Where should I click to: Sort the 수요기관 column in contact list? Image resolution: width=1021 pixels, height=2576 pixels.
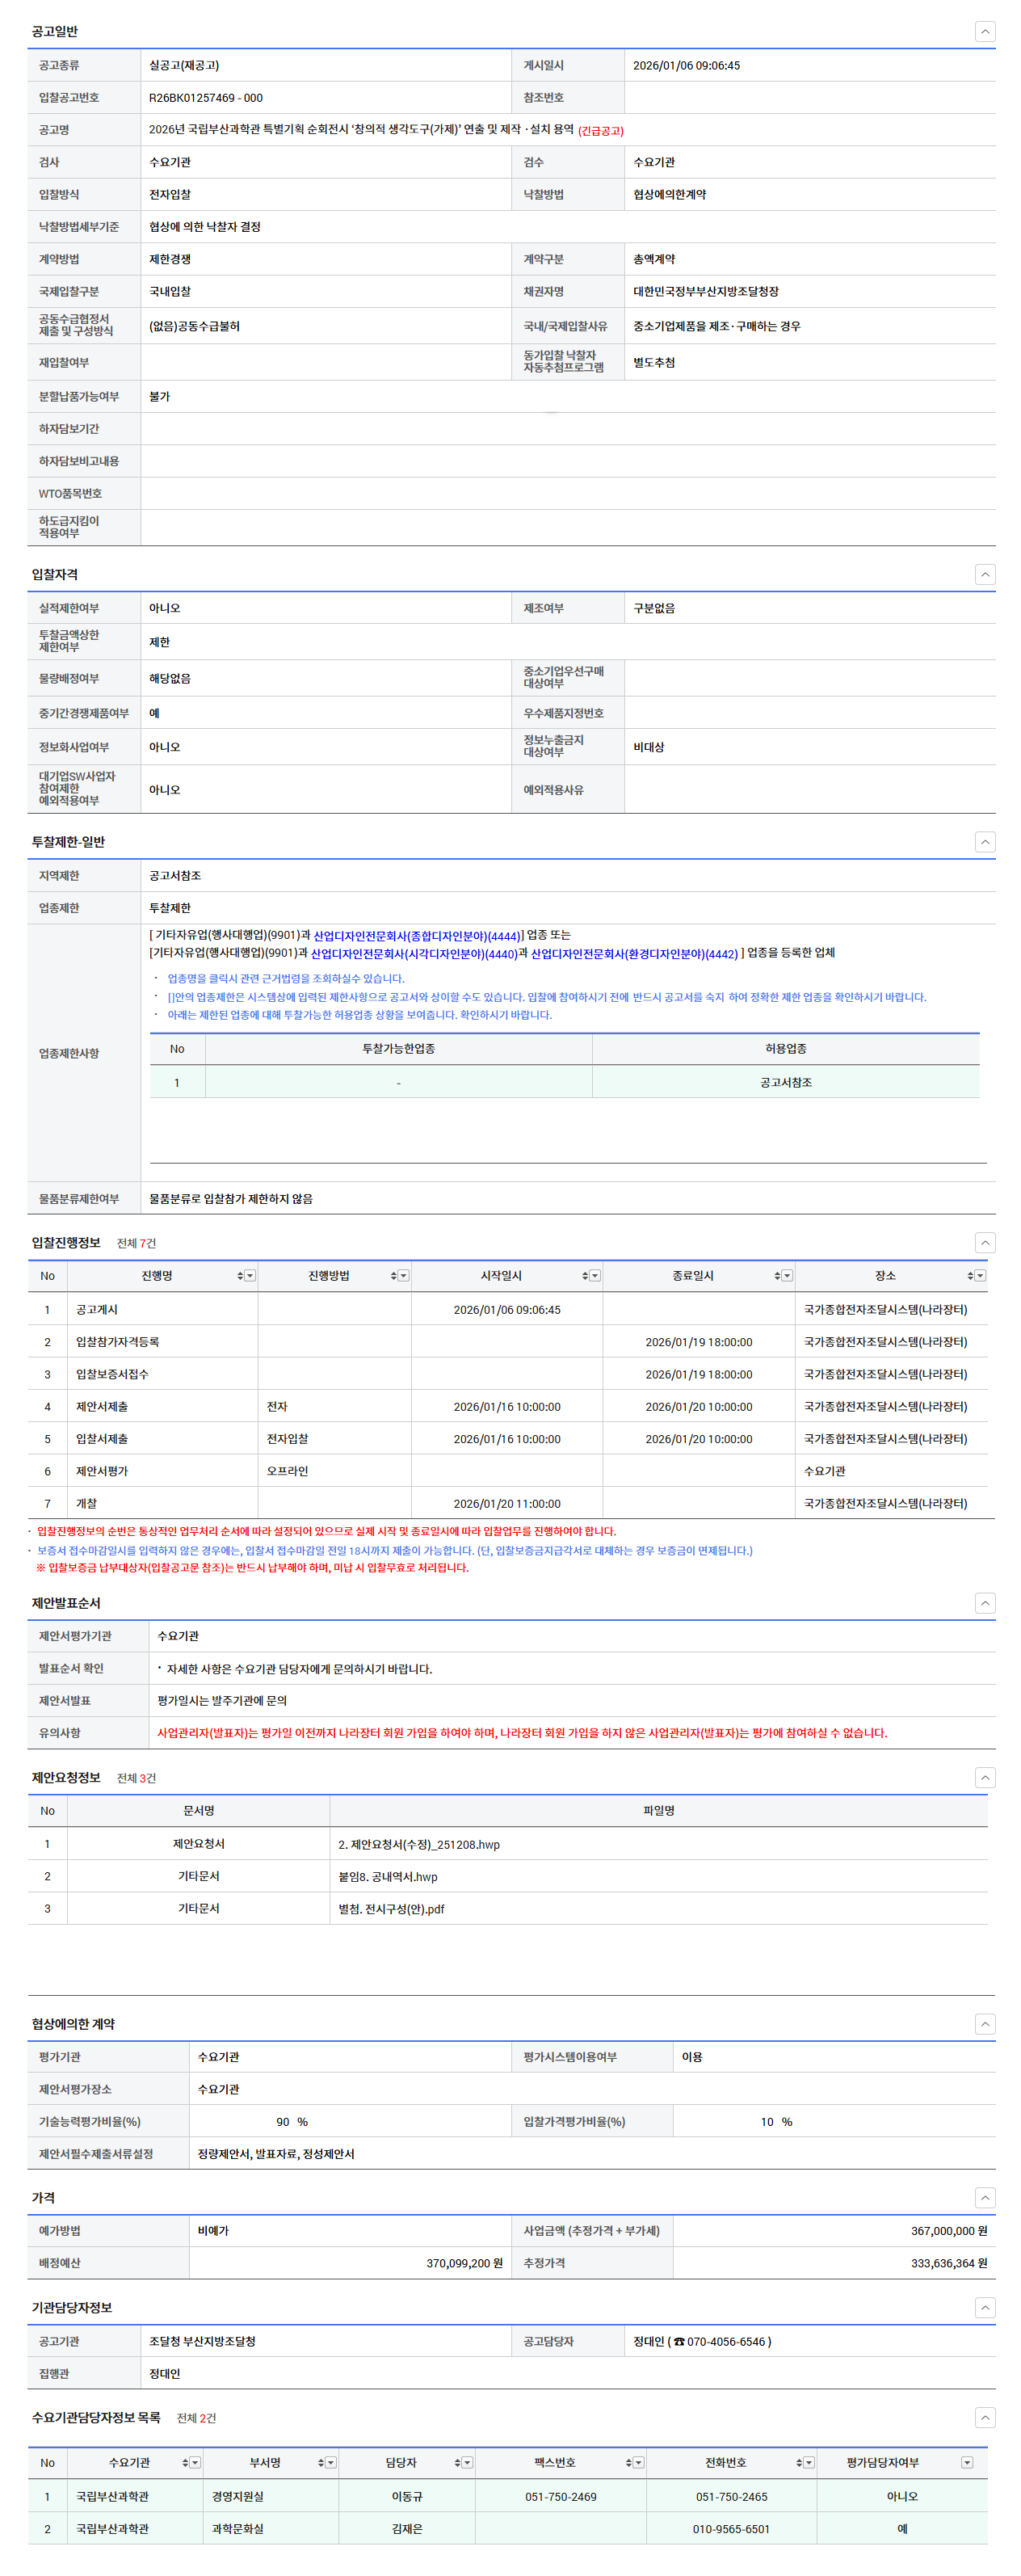click(x=185, y=2462)
